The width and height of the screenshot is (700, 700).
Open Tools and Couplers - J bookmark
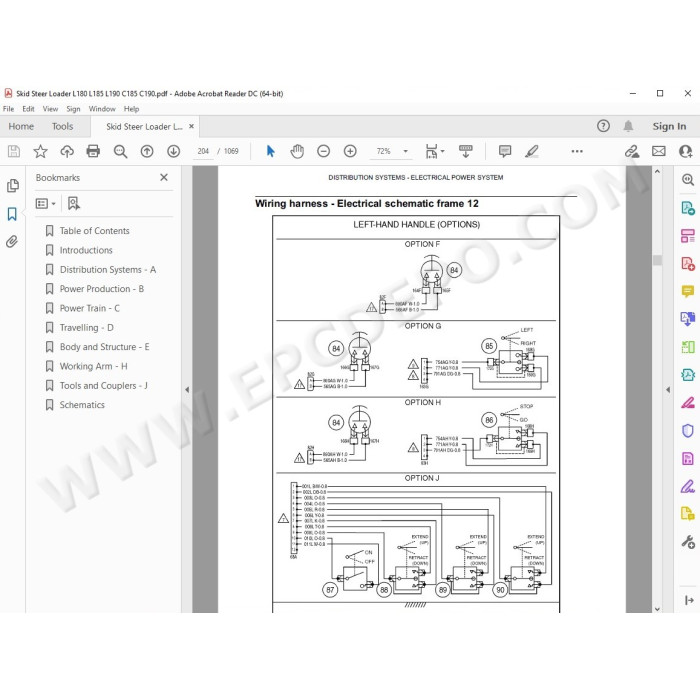coord(104,386)
